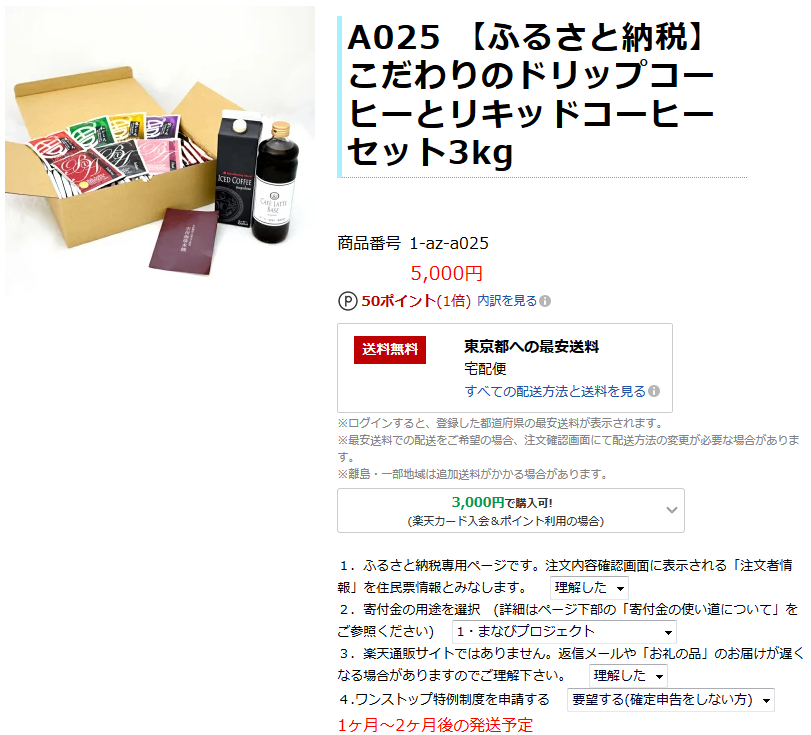Click the 5,000円 price text
Viewport: 811px width, 735px height.
(x=446, y=273)
